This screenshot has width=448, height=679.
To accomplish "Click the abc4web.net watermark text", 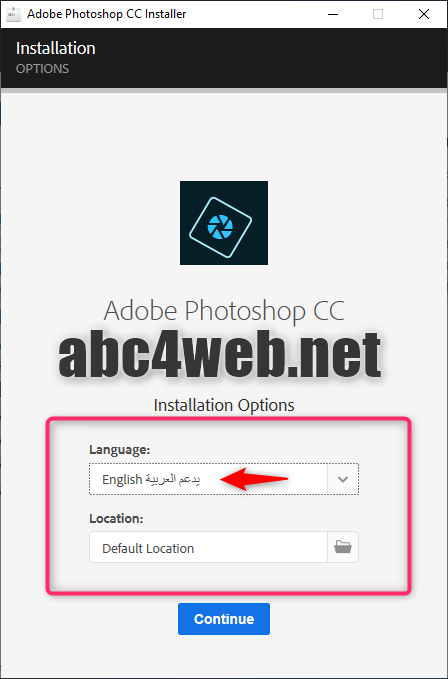I will (220, 356).
